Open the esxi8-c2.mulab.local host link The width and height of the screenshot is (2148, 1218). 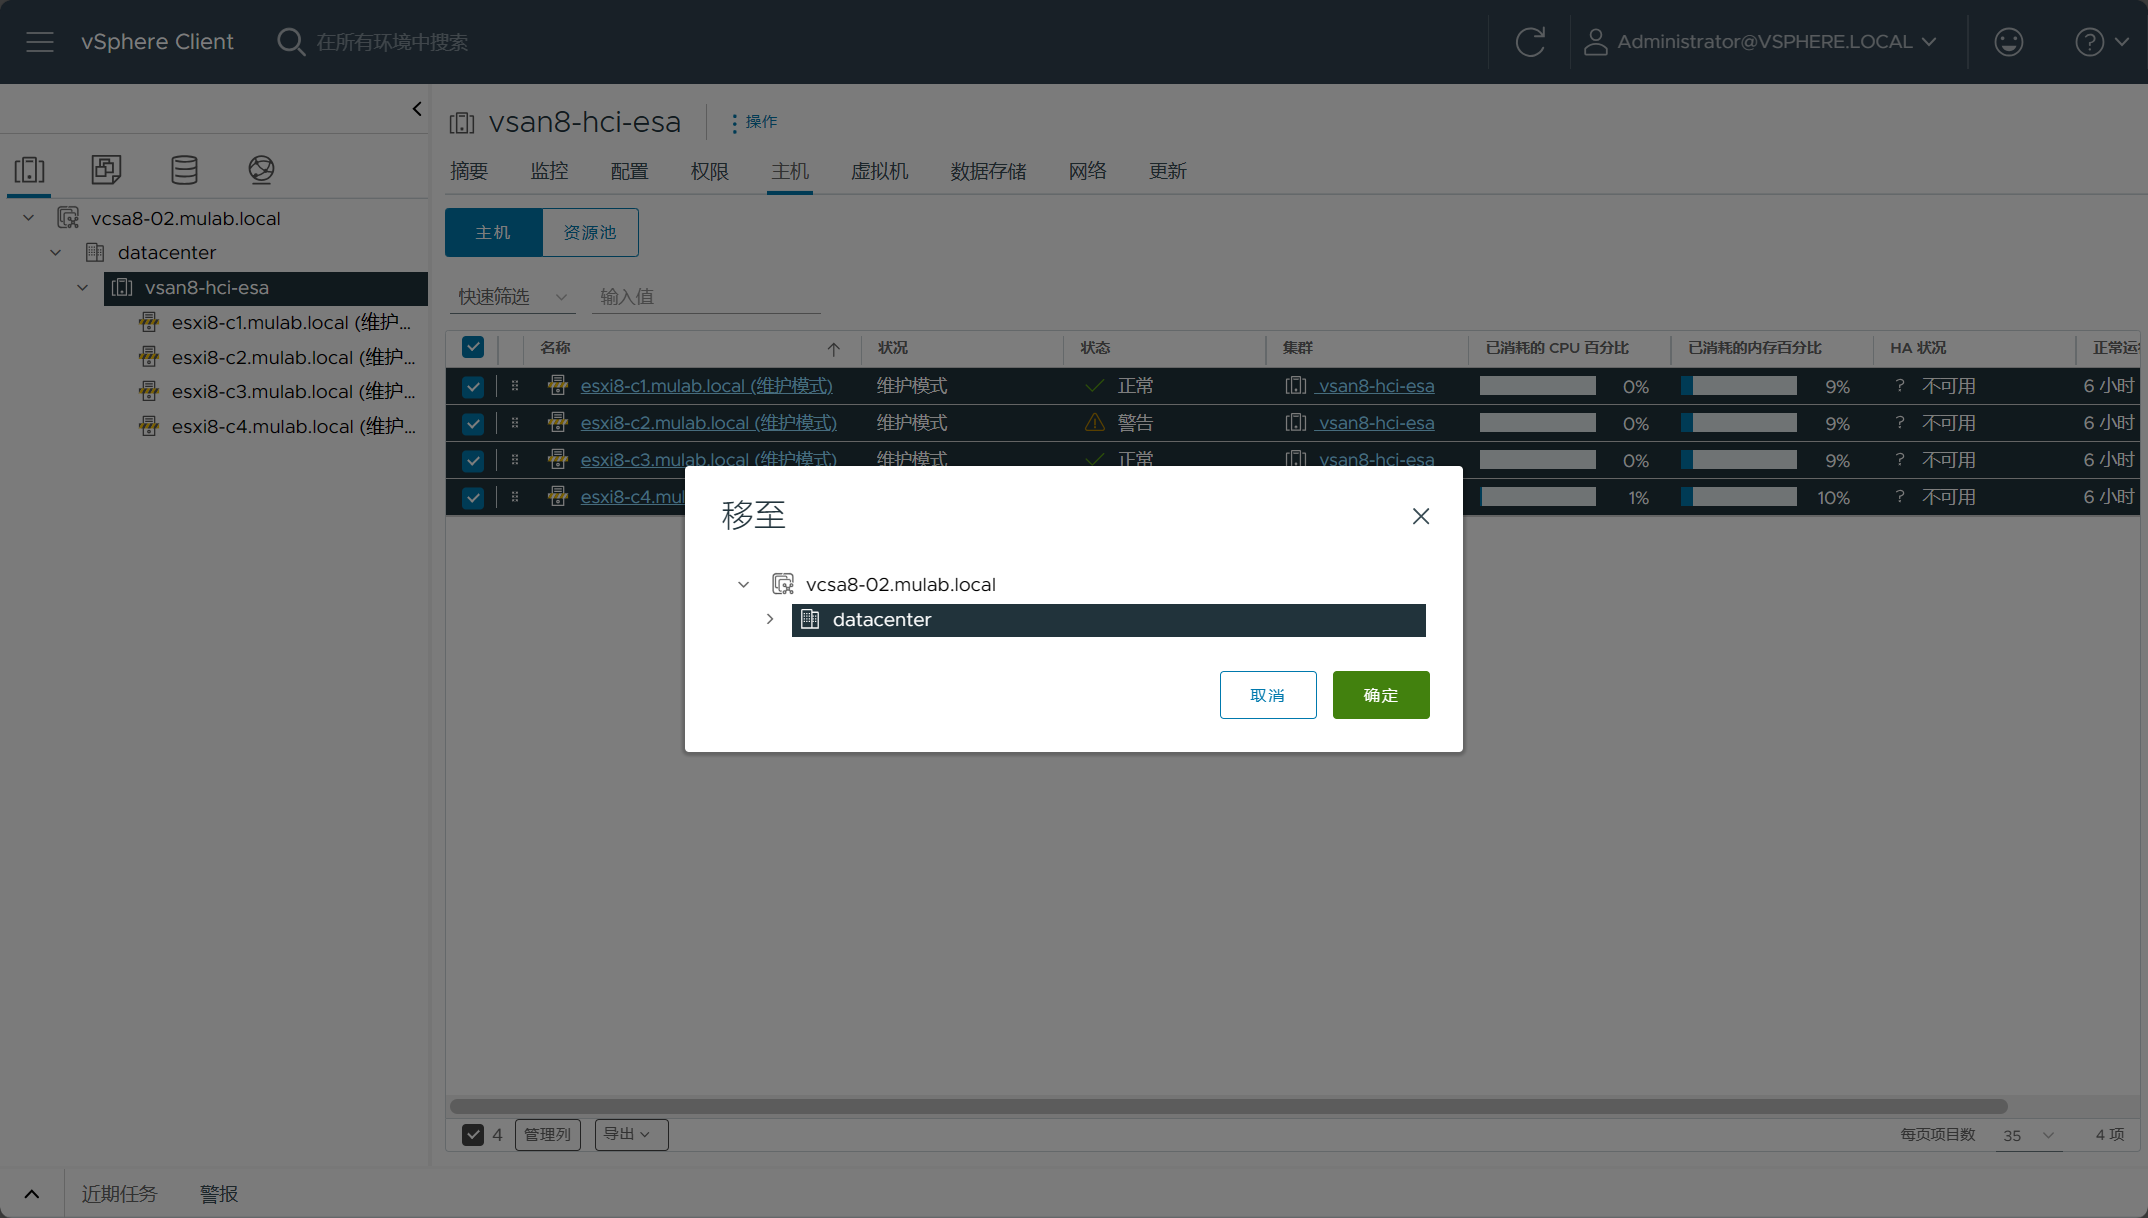[708, 423]
